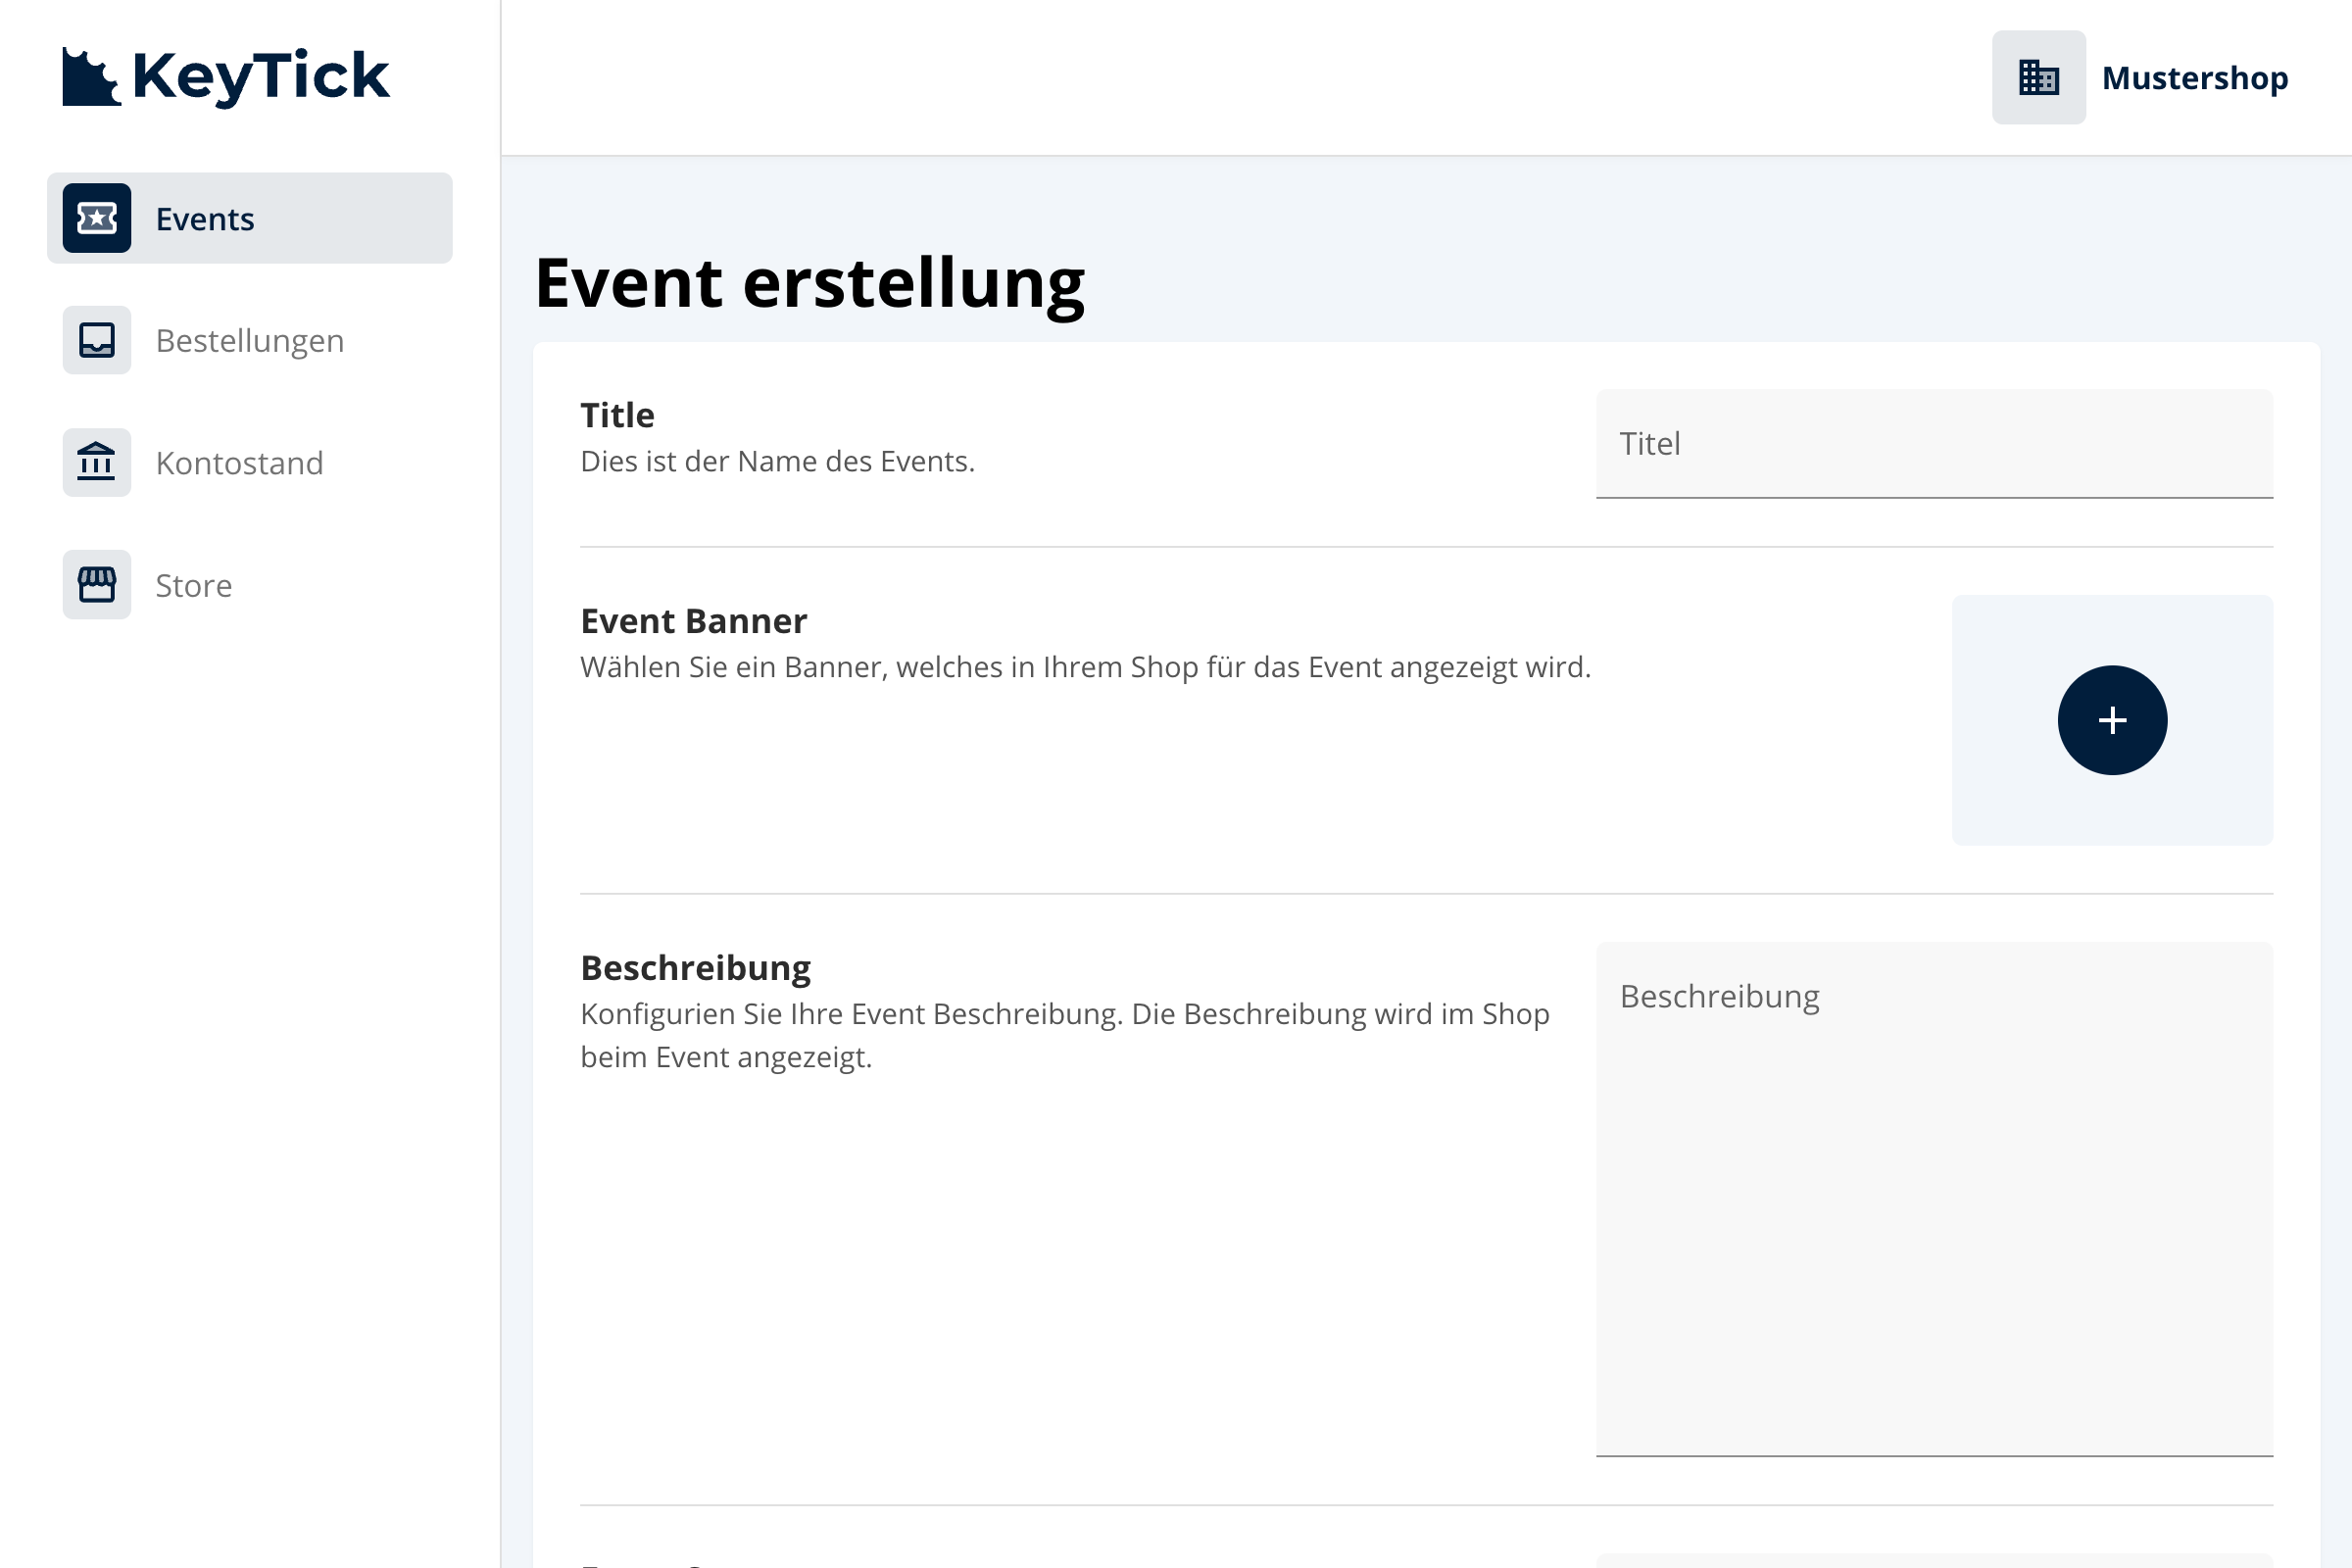Image resolution: width=2352 pixels, height=1568 pixels.
Task: Click the Bestellungen inbox tray icon
Action: [97, 340]
